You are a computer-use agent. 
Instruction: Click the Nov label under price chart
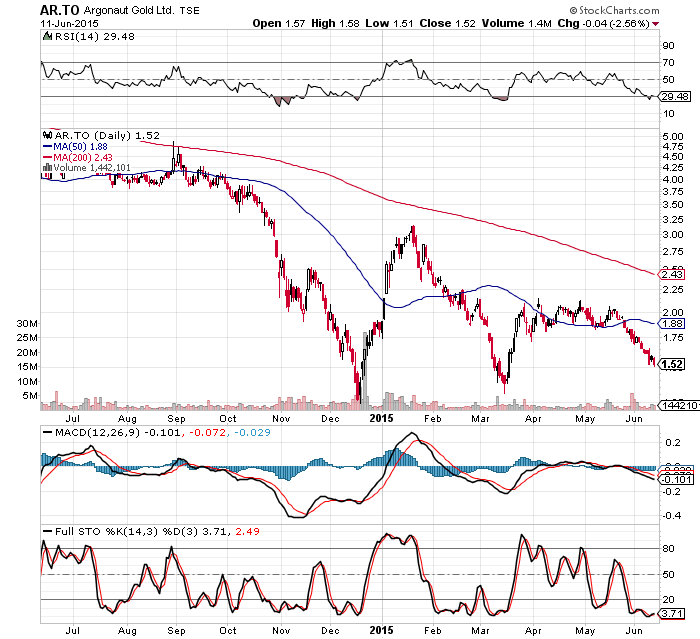(281, 419)
